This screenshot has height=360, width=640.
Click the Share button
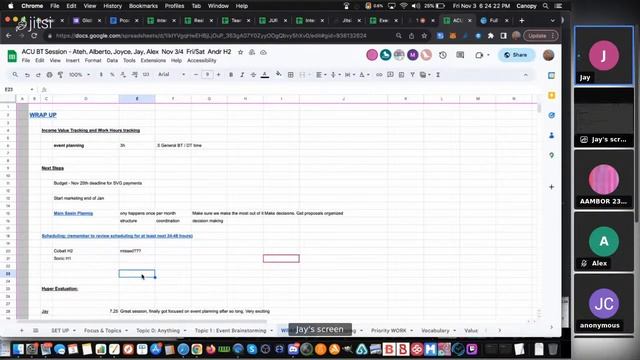[516, 55]
